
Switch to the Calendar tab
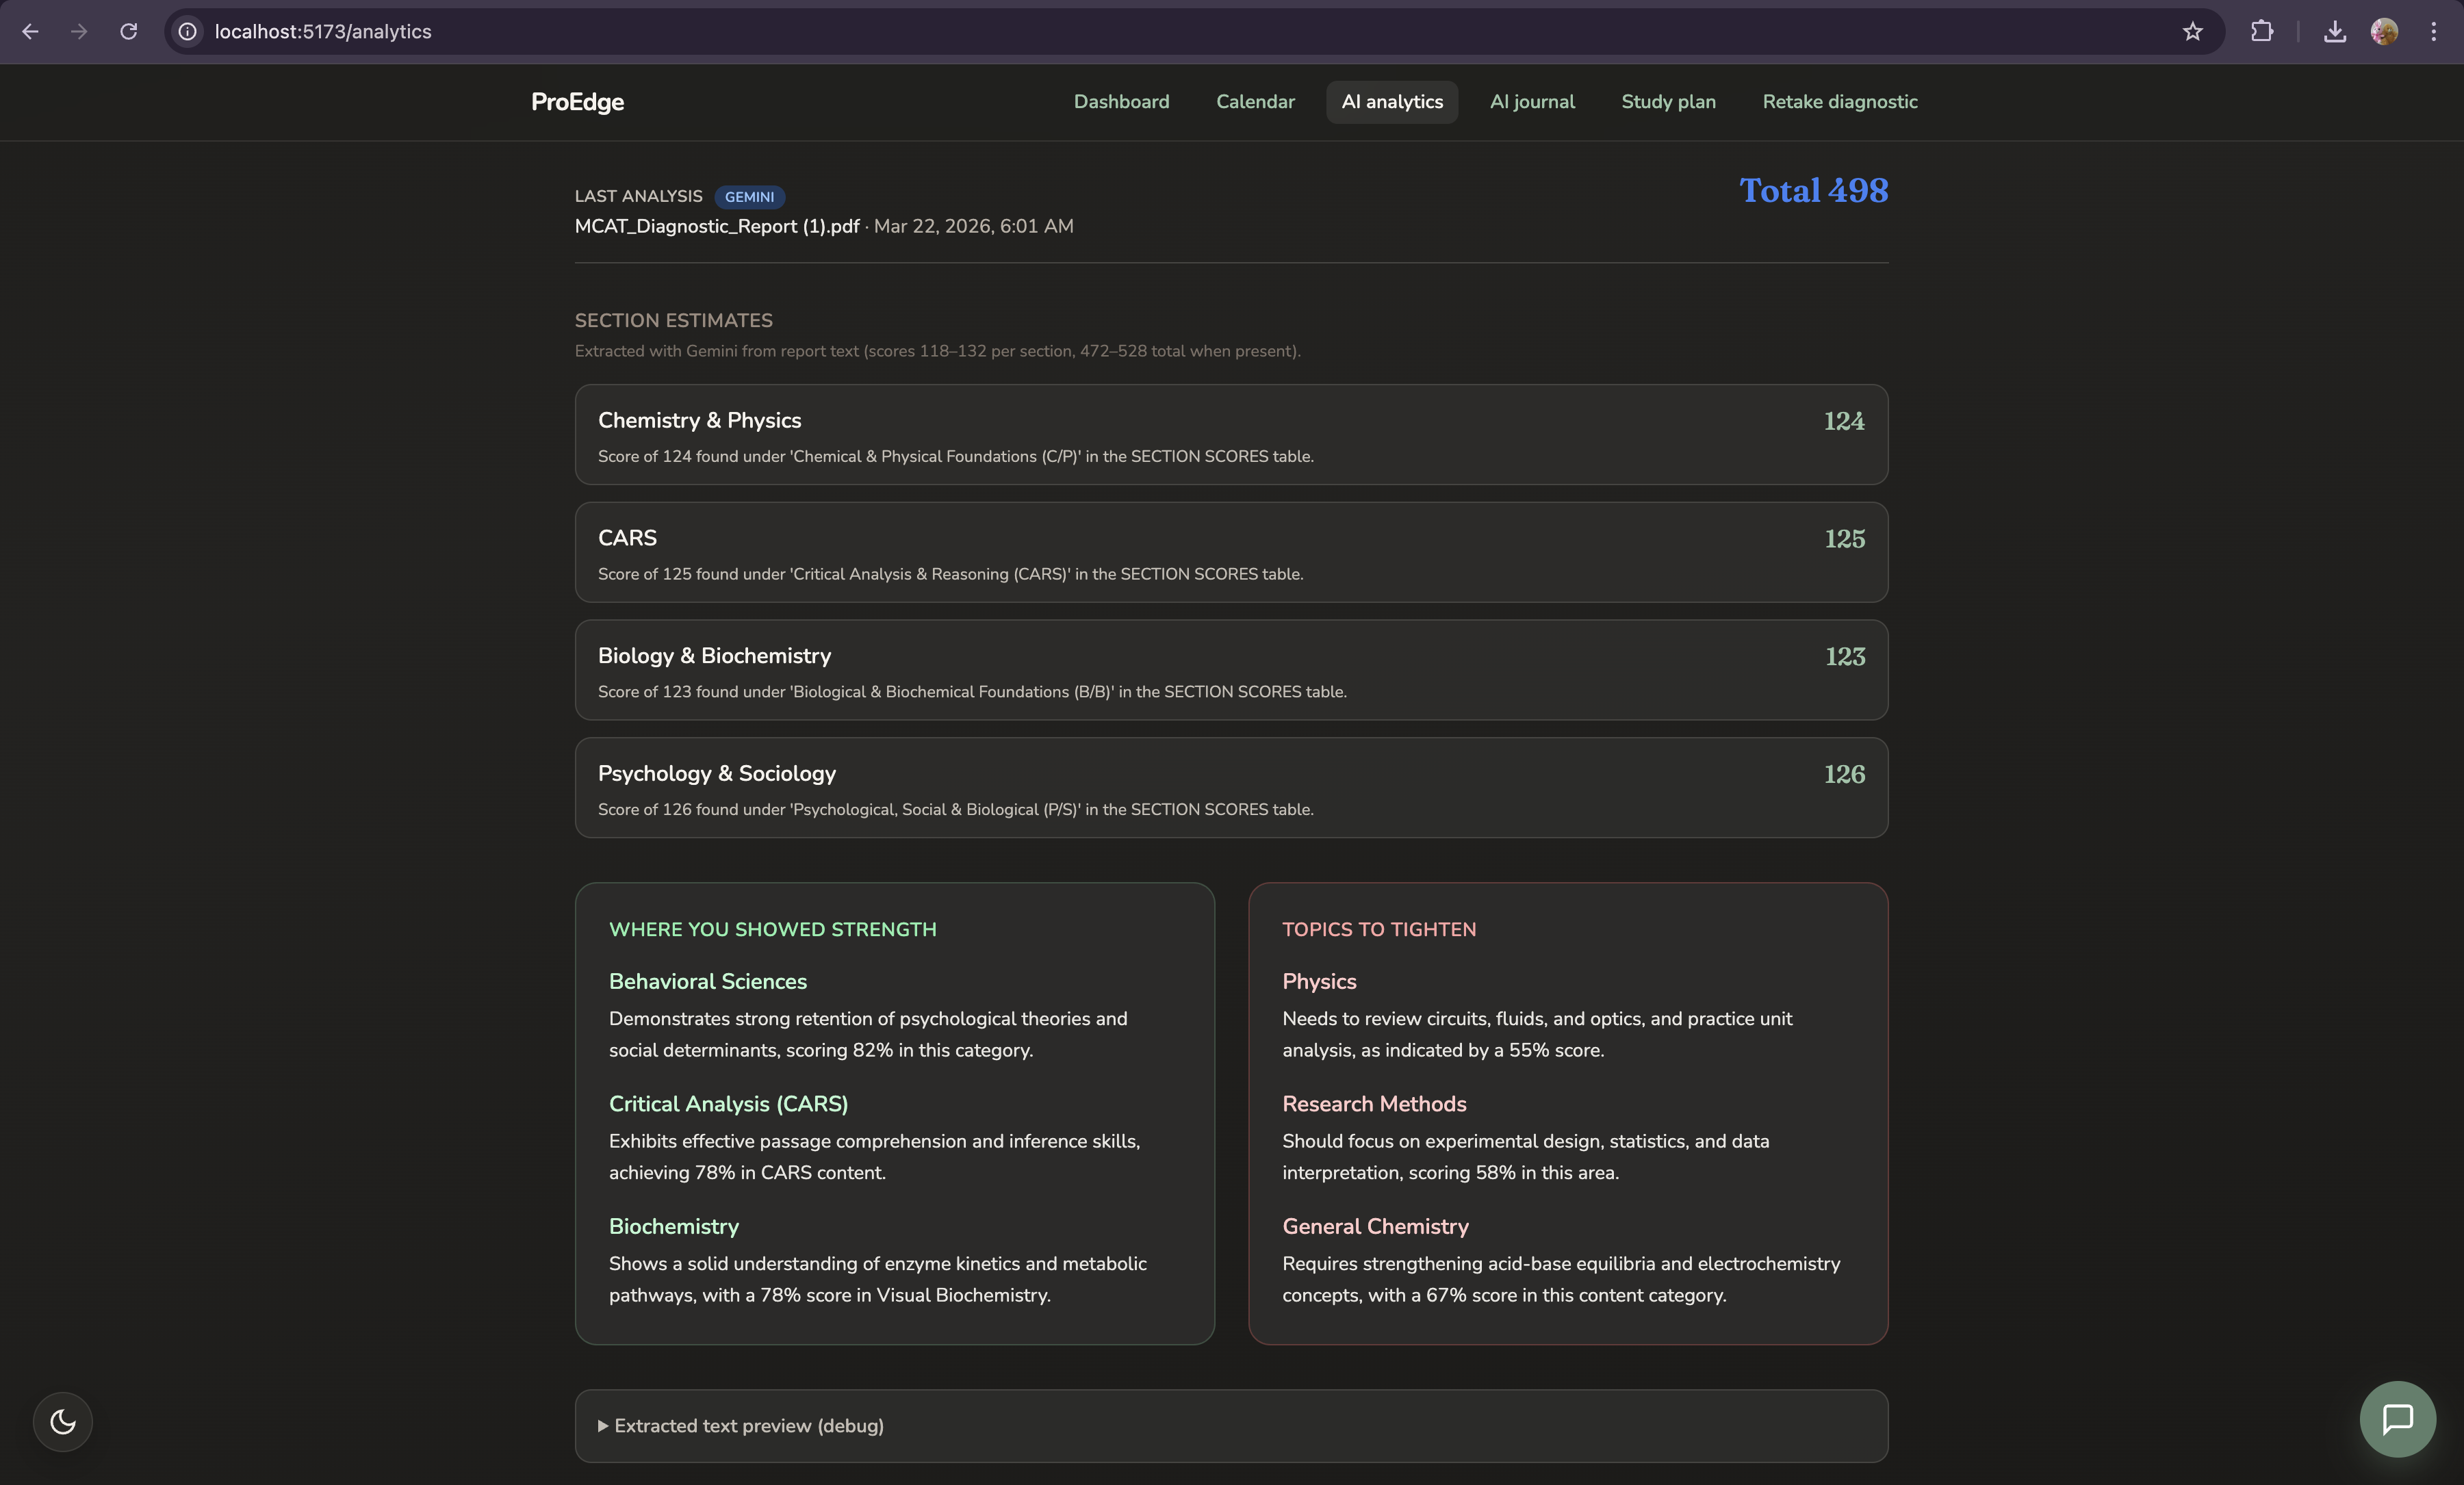1255,102
